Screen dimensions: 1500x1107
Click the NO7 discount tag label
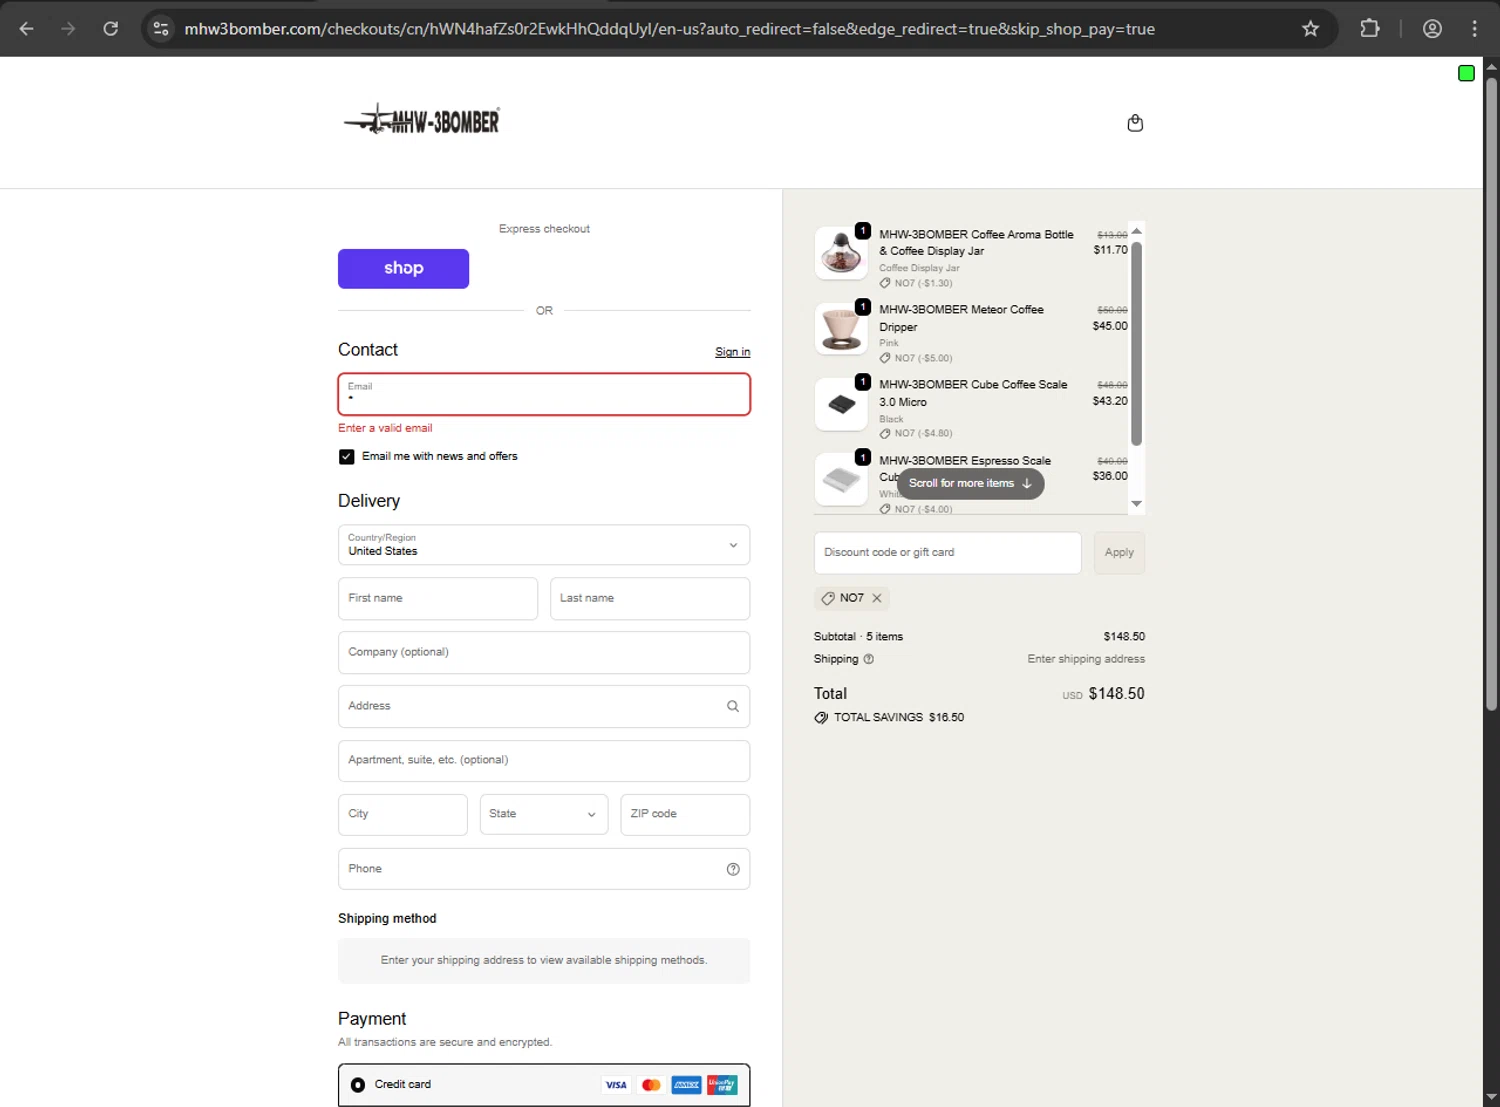(852, 598)
